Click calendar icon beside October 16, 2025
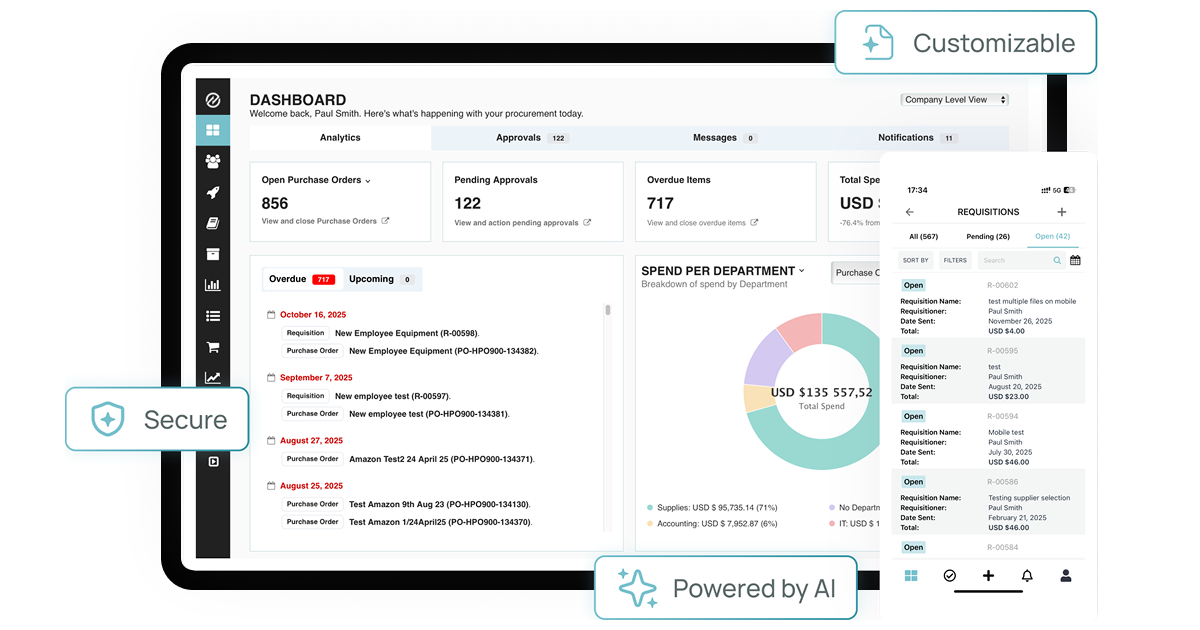1200x630 pixels. (x=271, y=314)
